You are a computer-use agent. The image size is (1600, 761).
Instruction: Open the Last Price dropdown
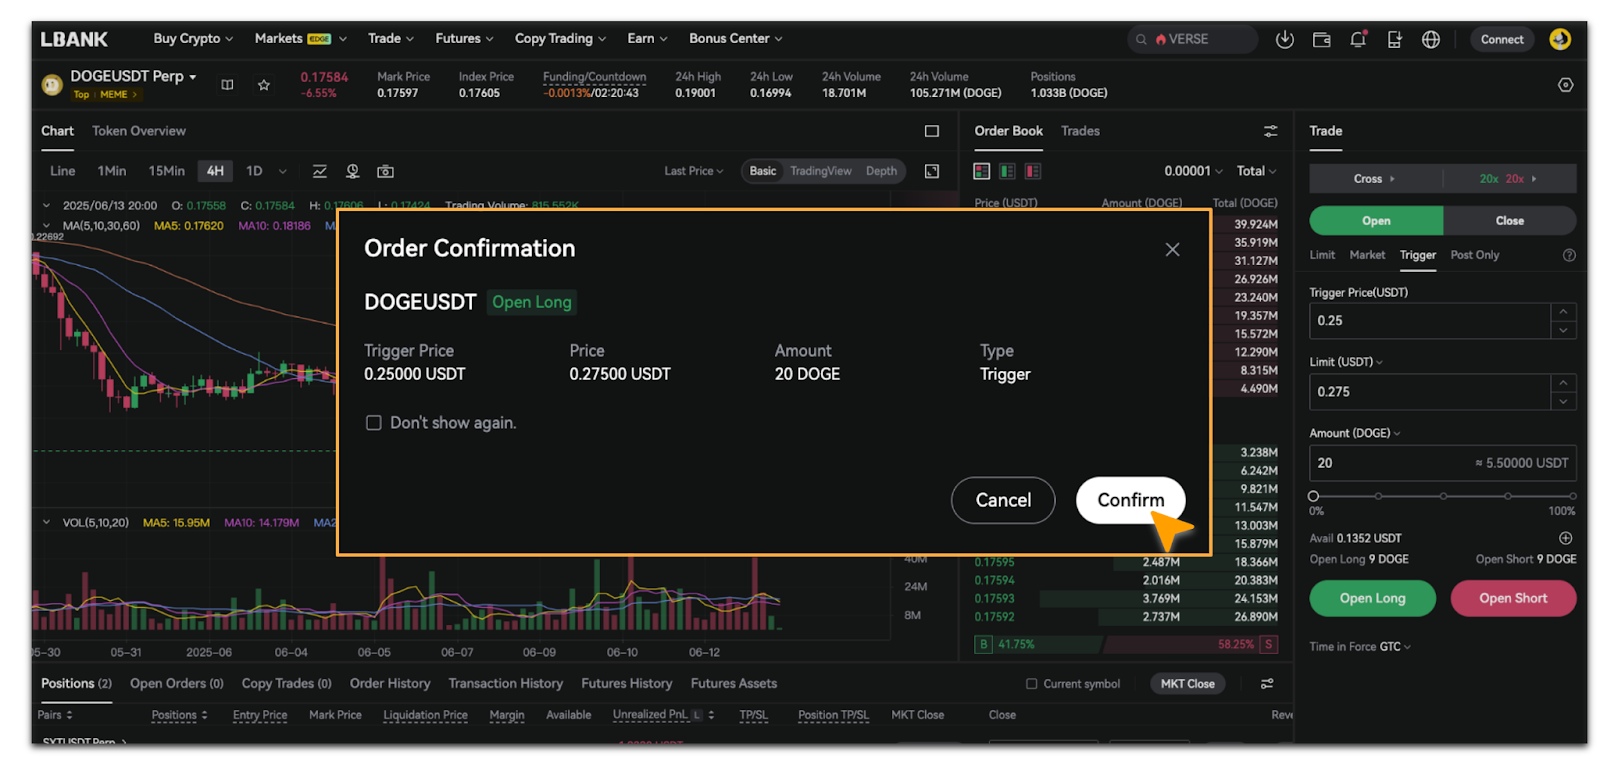[693, 171]
